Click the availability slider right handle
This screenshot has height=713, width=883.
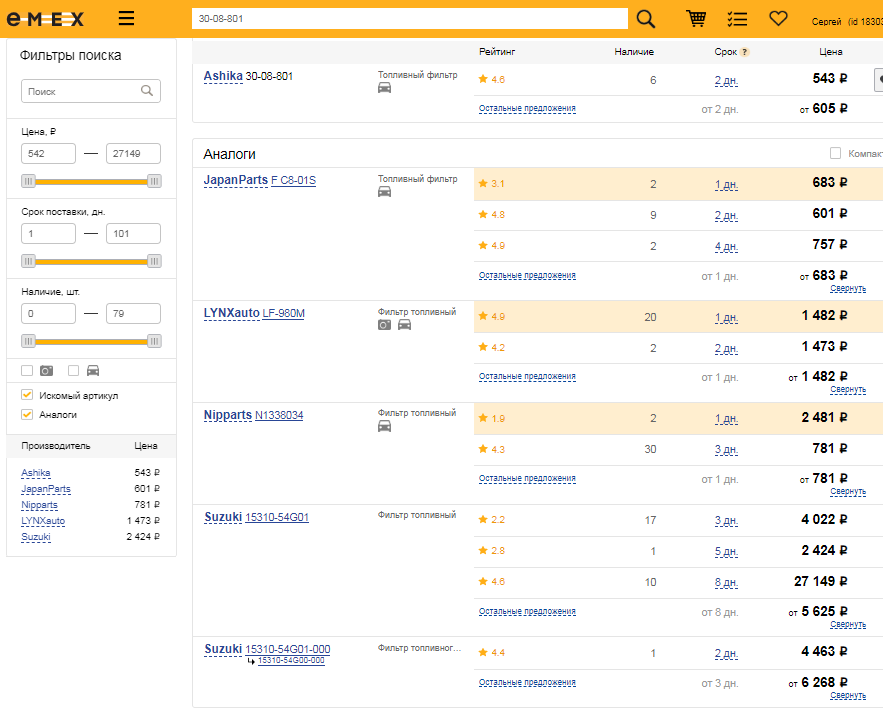(154, 341)
